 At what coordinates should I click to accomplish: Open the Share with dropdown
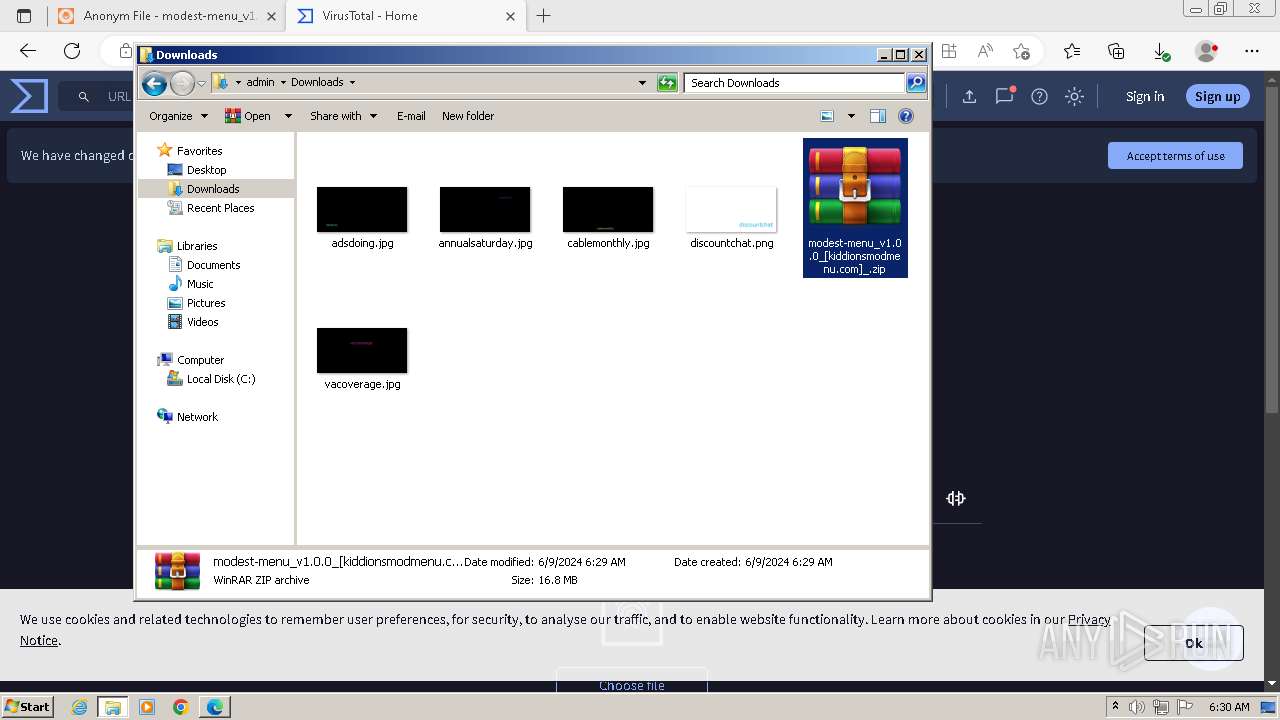(343, 116)
